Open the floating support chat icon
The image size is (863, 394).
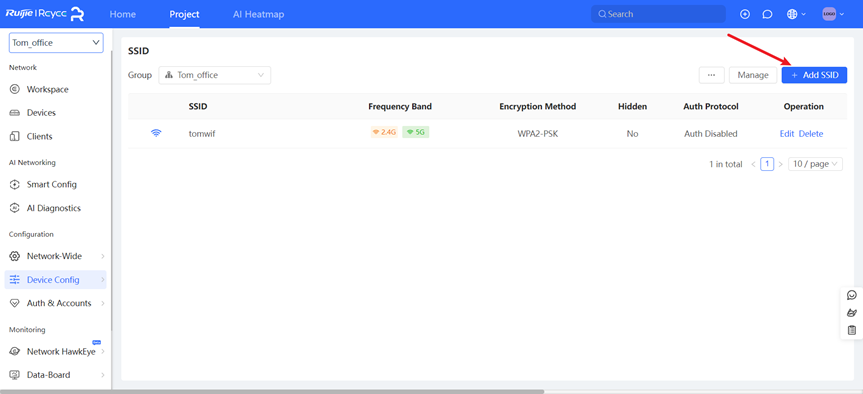pos(852,296)
